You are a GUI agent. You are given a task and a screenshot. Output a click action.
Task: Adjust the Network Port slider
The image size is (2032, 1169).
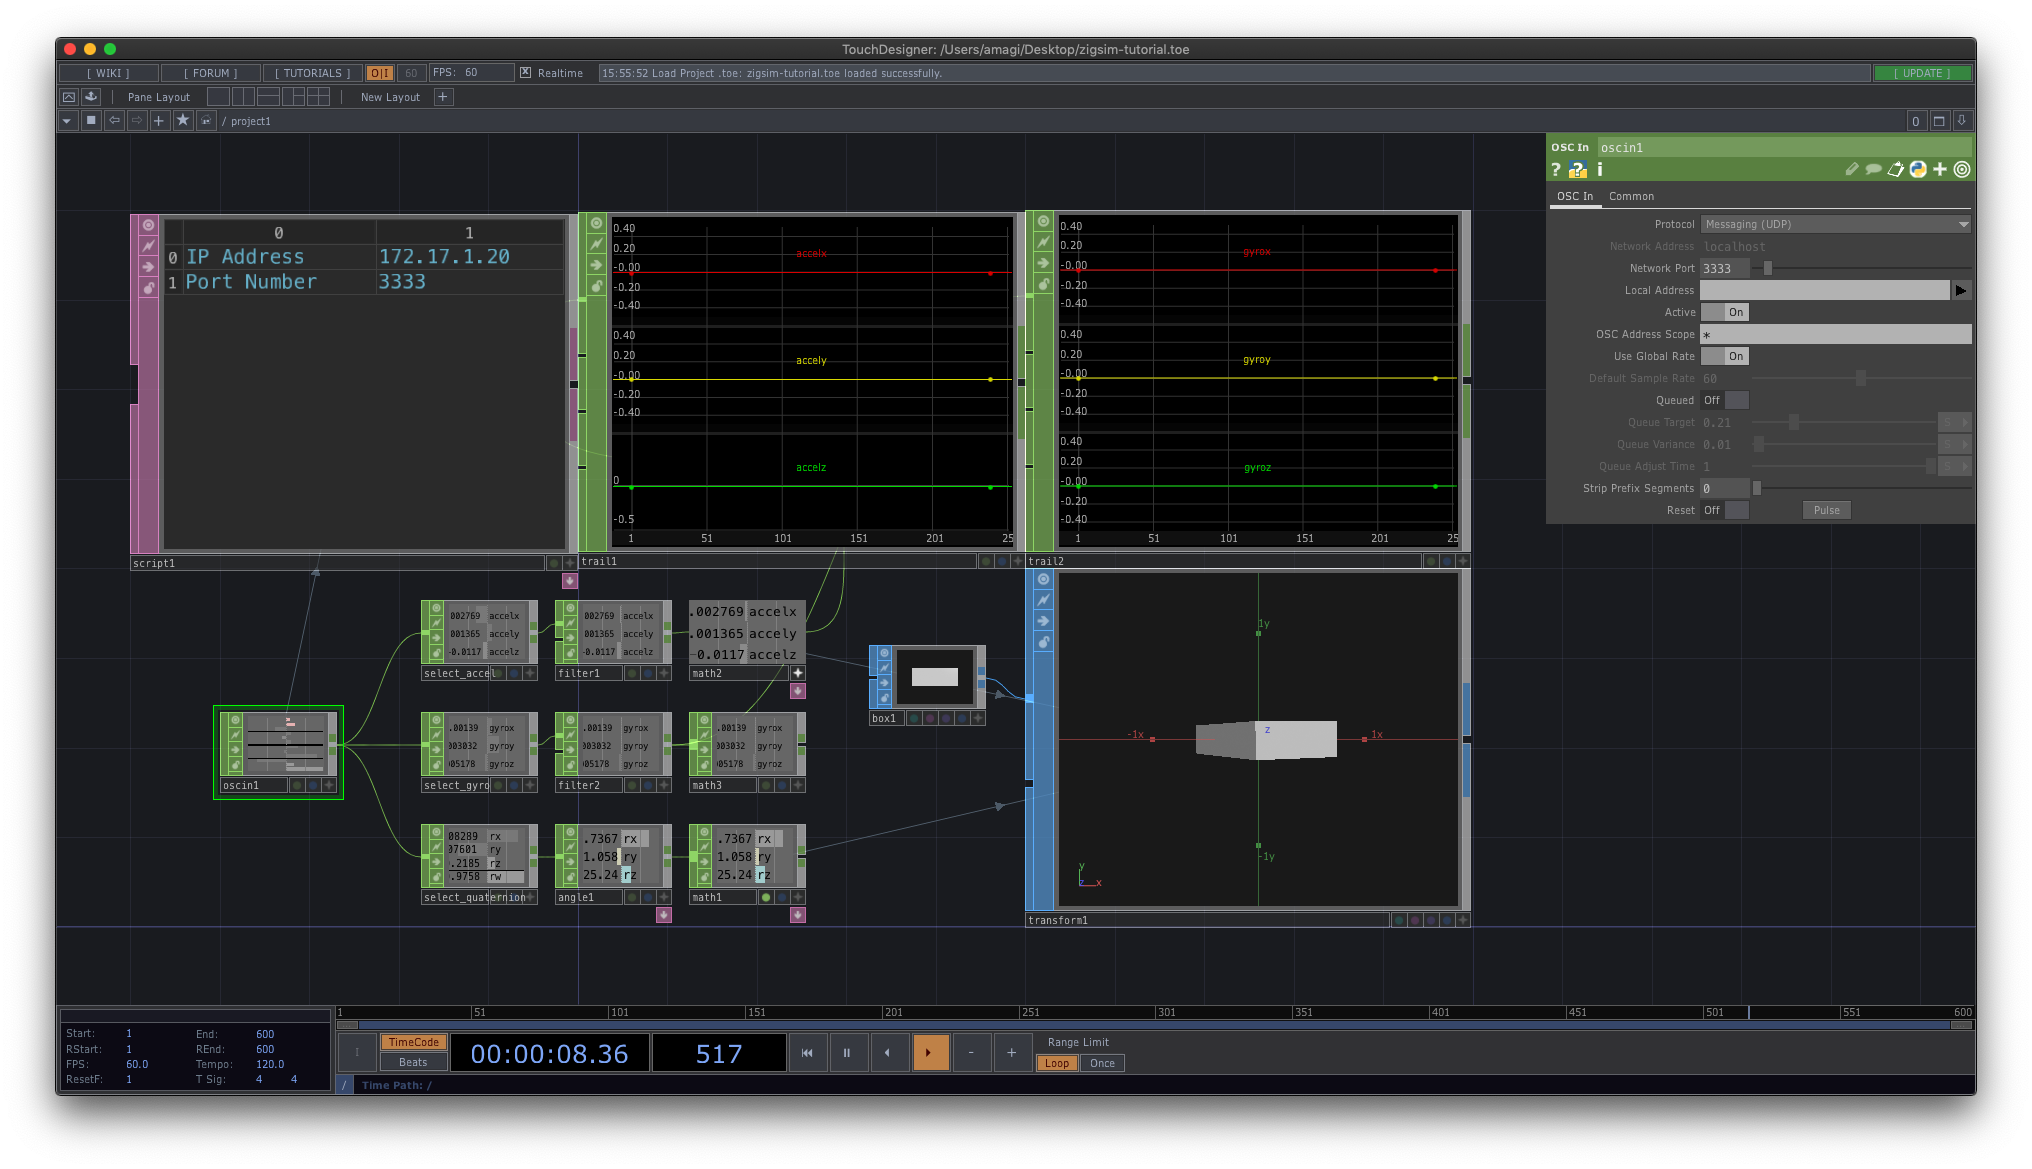point(1862,268)
